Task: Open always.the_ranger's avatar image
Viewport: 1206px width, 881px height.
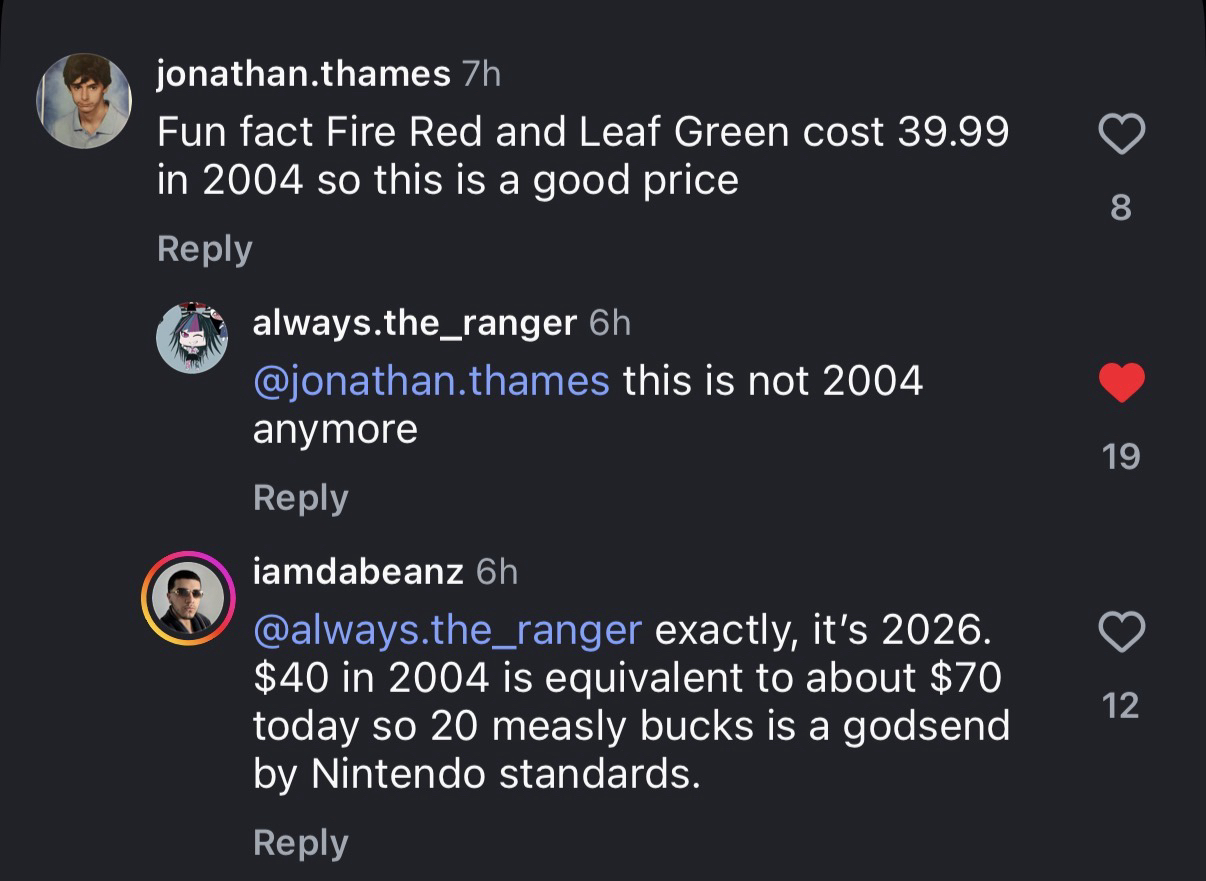Action: pyautogui.click(x=191, y=336)
